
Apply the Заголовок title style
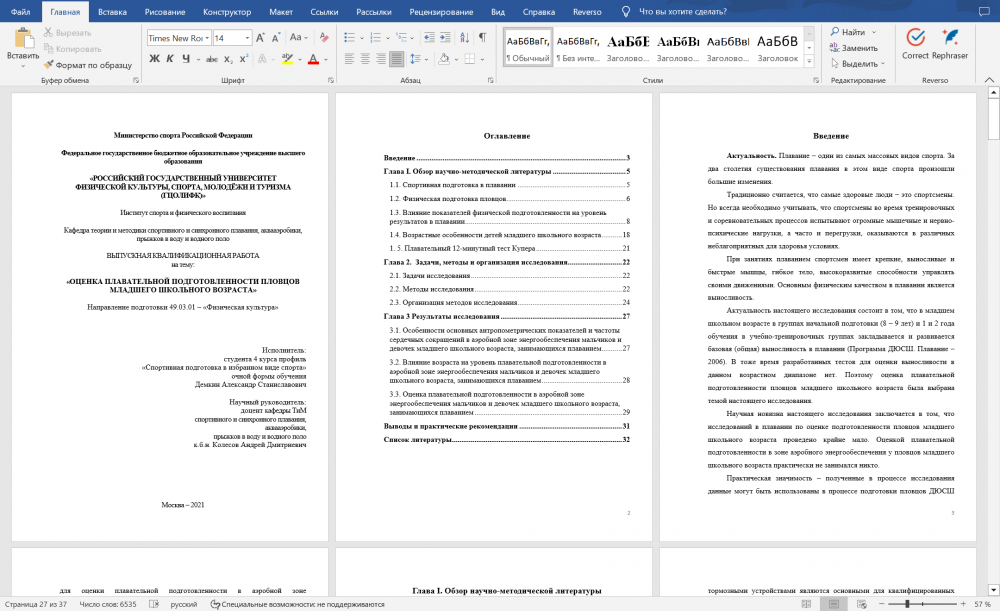[777, 47]
